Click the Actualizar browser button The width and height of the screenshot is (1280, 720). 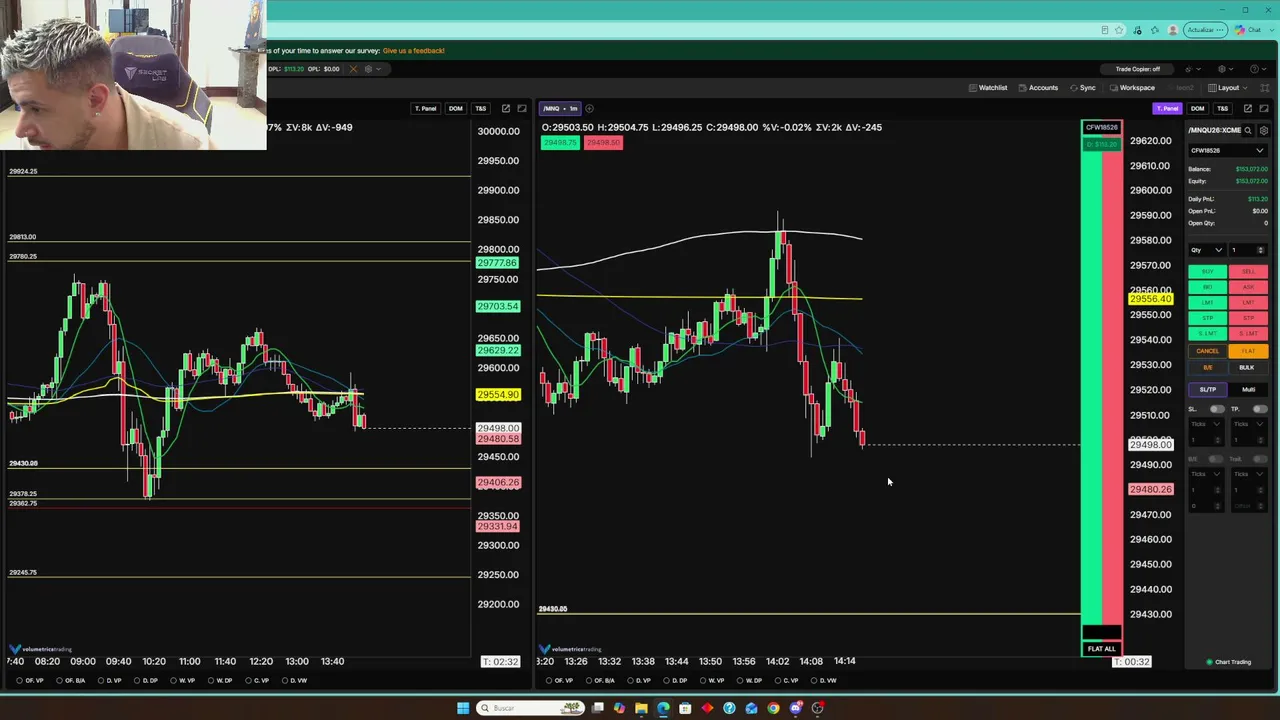(x=1204, y=30)
